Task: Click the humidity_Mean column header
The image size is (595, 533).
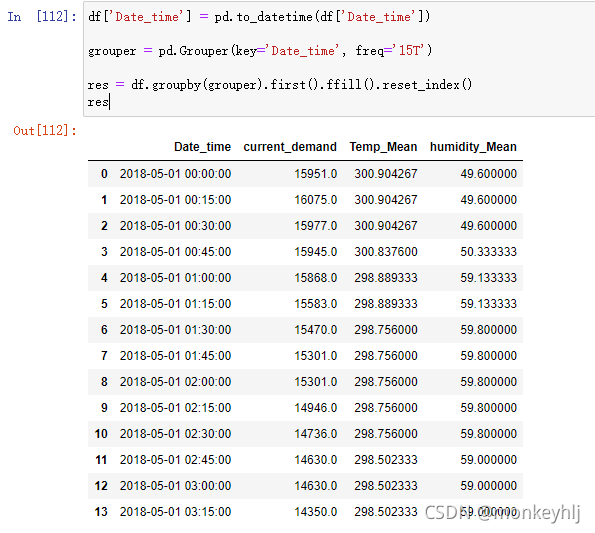Action: pos(473,147)
